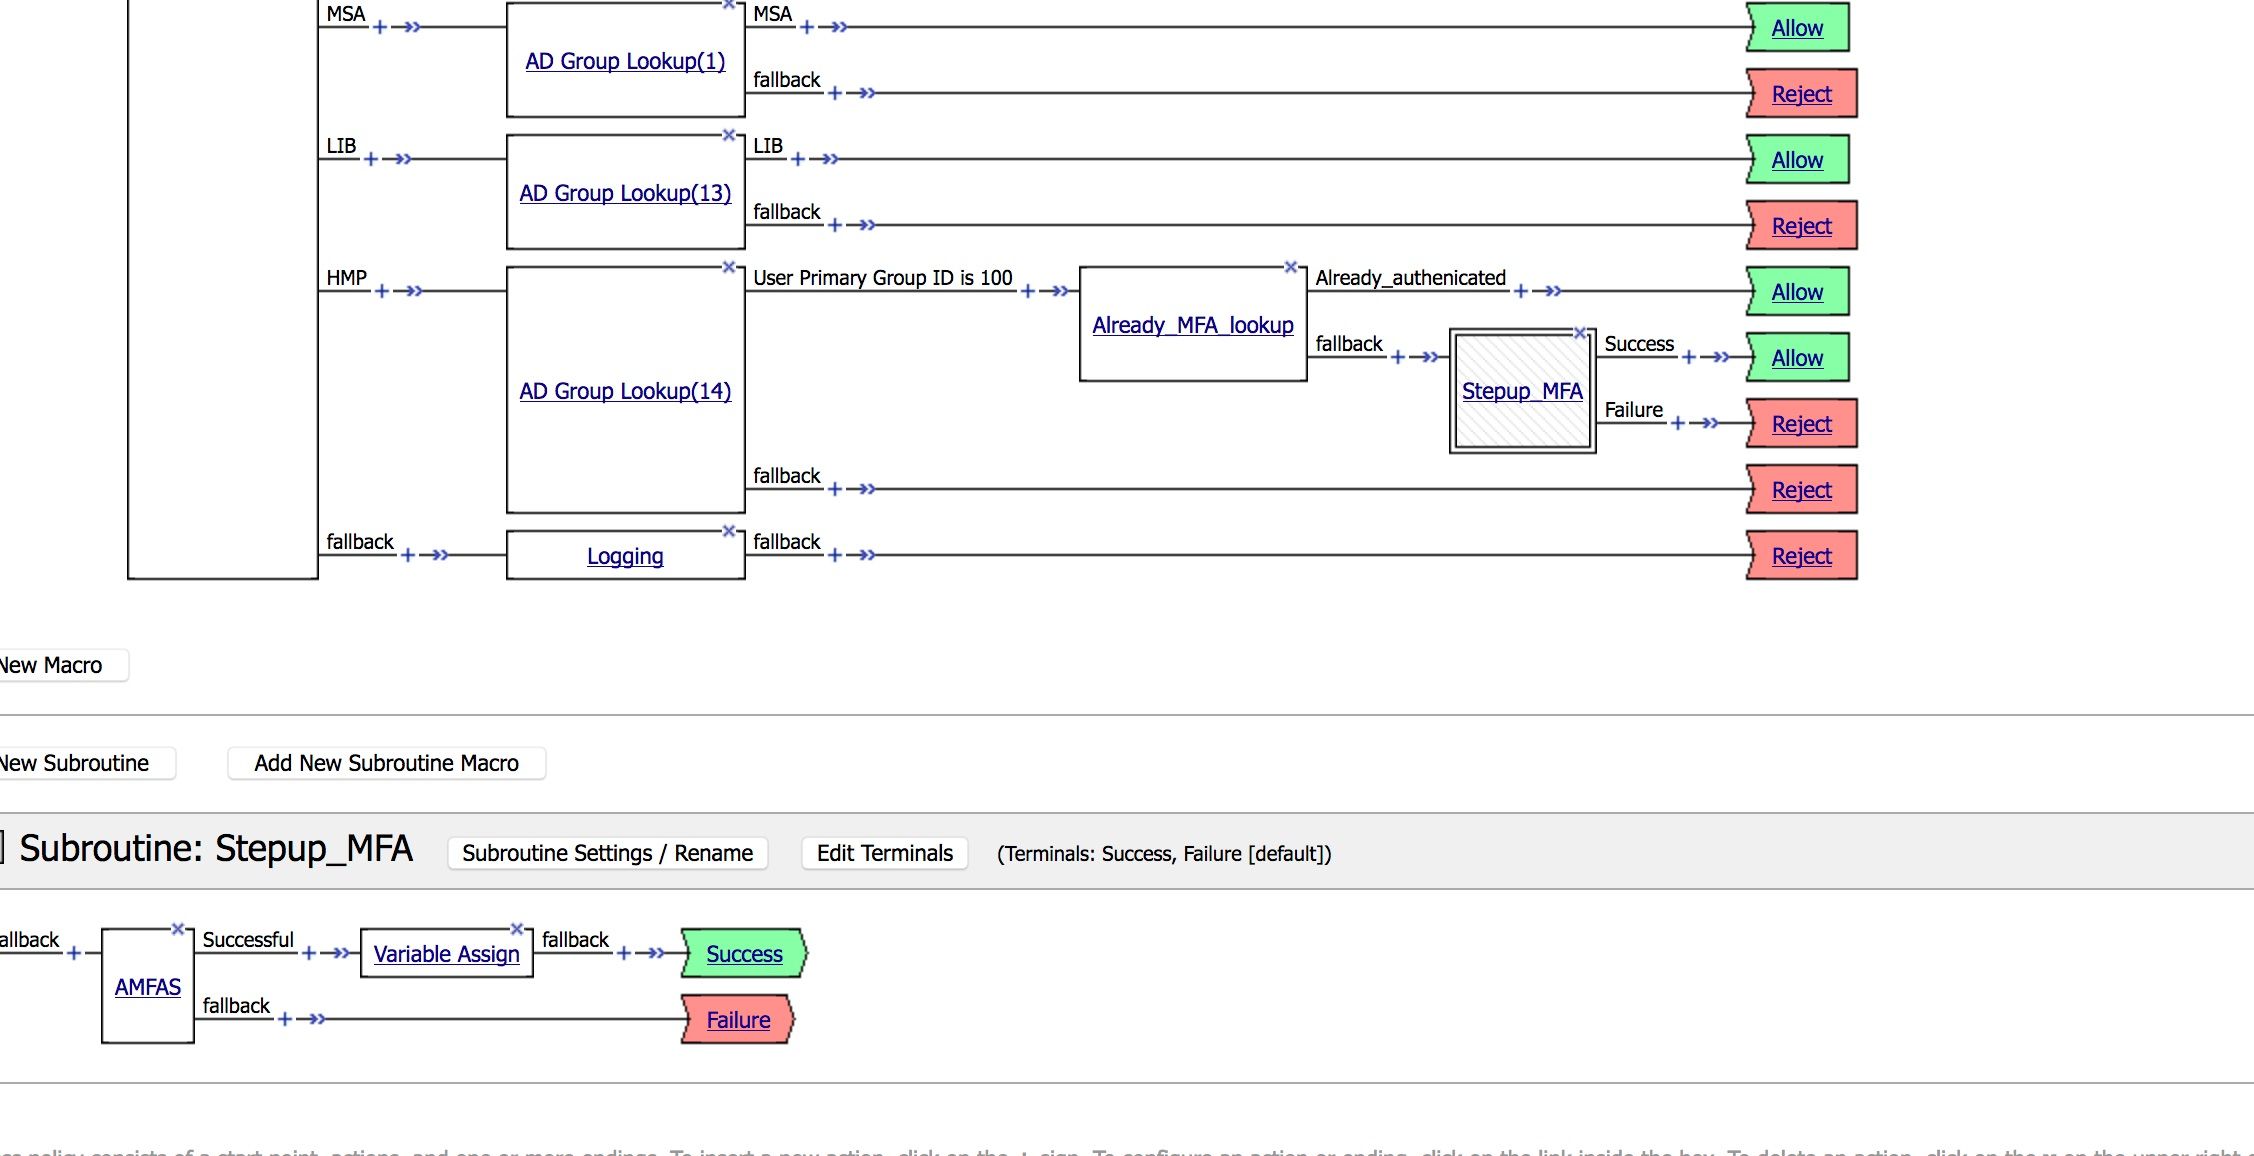The width and height of the screenshot is (2254, 1156).
Task: Open the Variable Assign action link
Action: coord(446,954)
